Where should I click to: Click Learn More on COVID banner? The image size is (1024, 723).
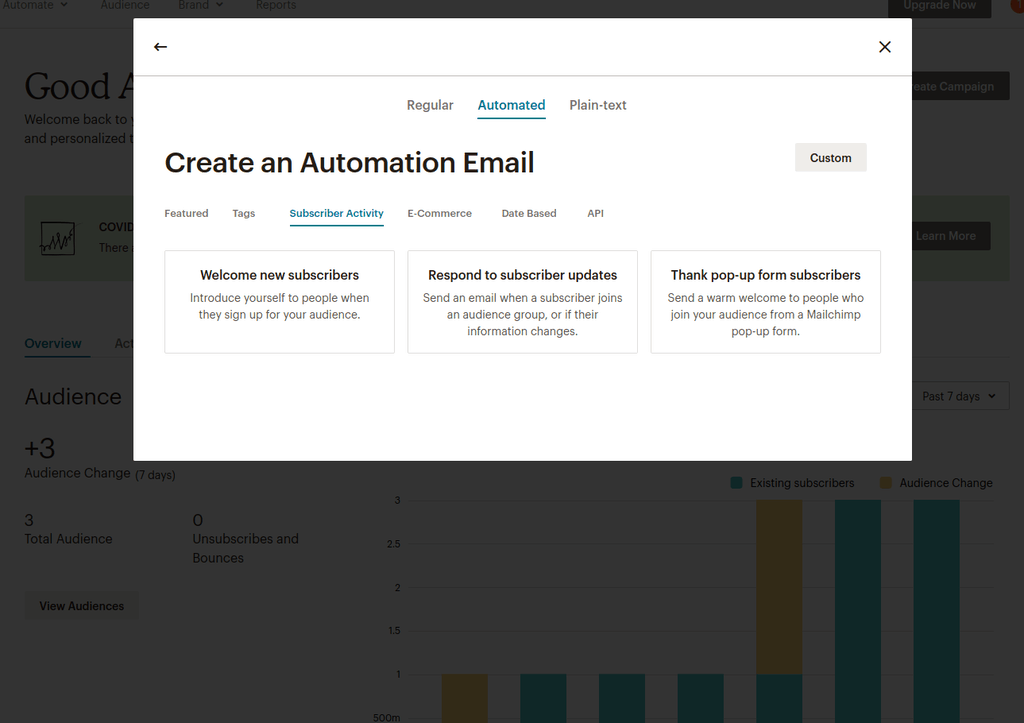point(951,236)
